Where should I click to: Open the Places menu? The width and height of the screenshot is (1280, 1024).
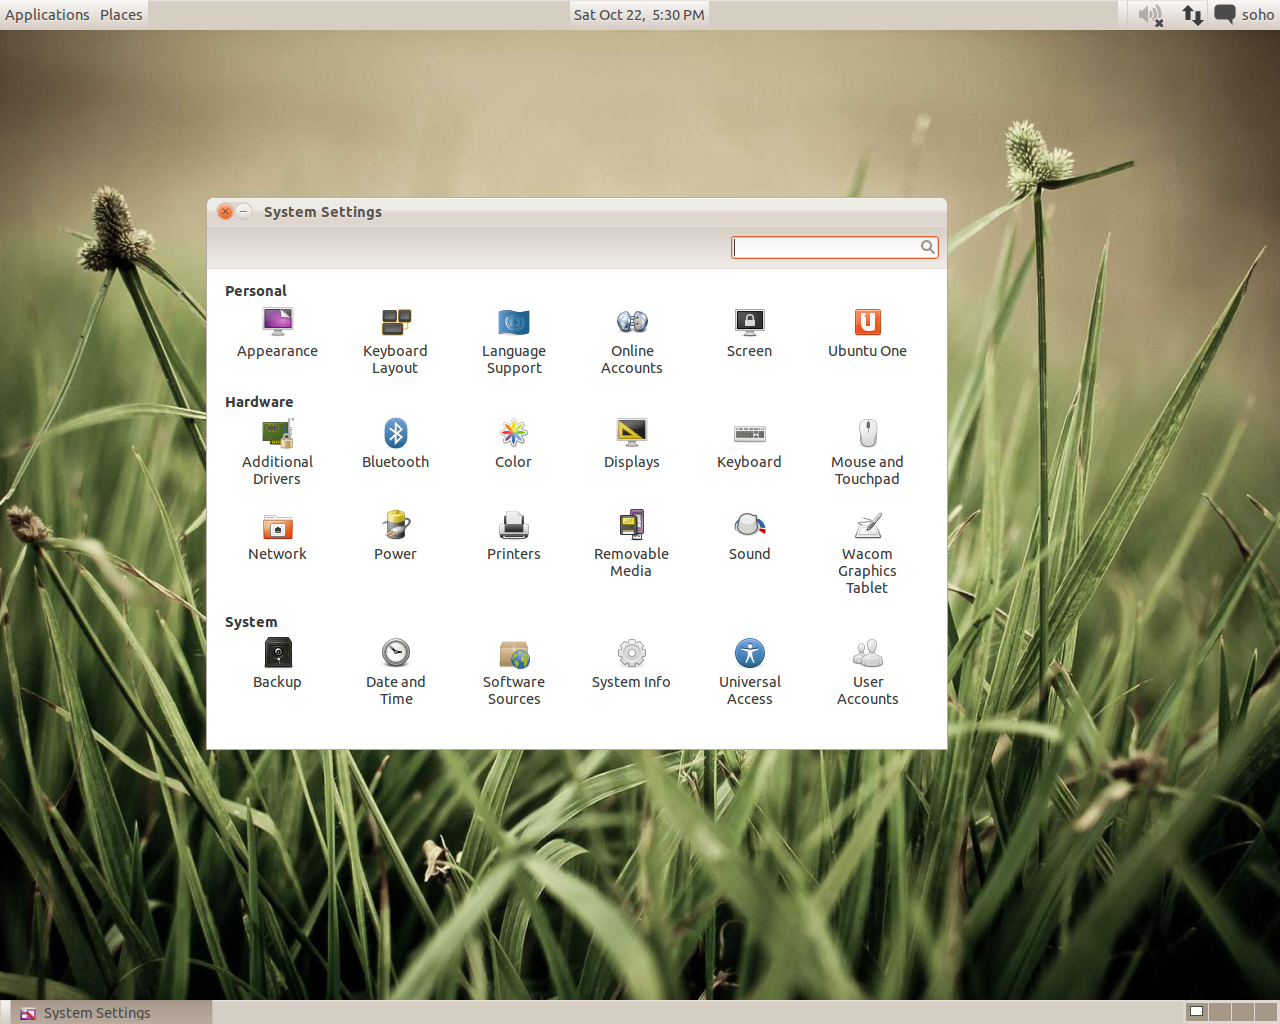coord(120,14)
